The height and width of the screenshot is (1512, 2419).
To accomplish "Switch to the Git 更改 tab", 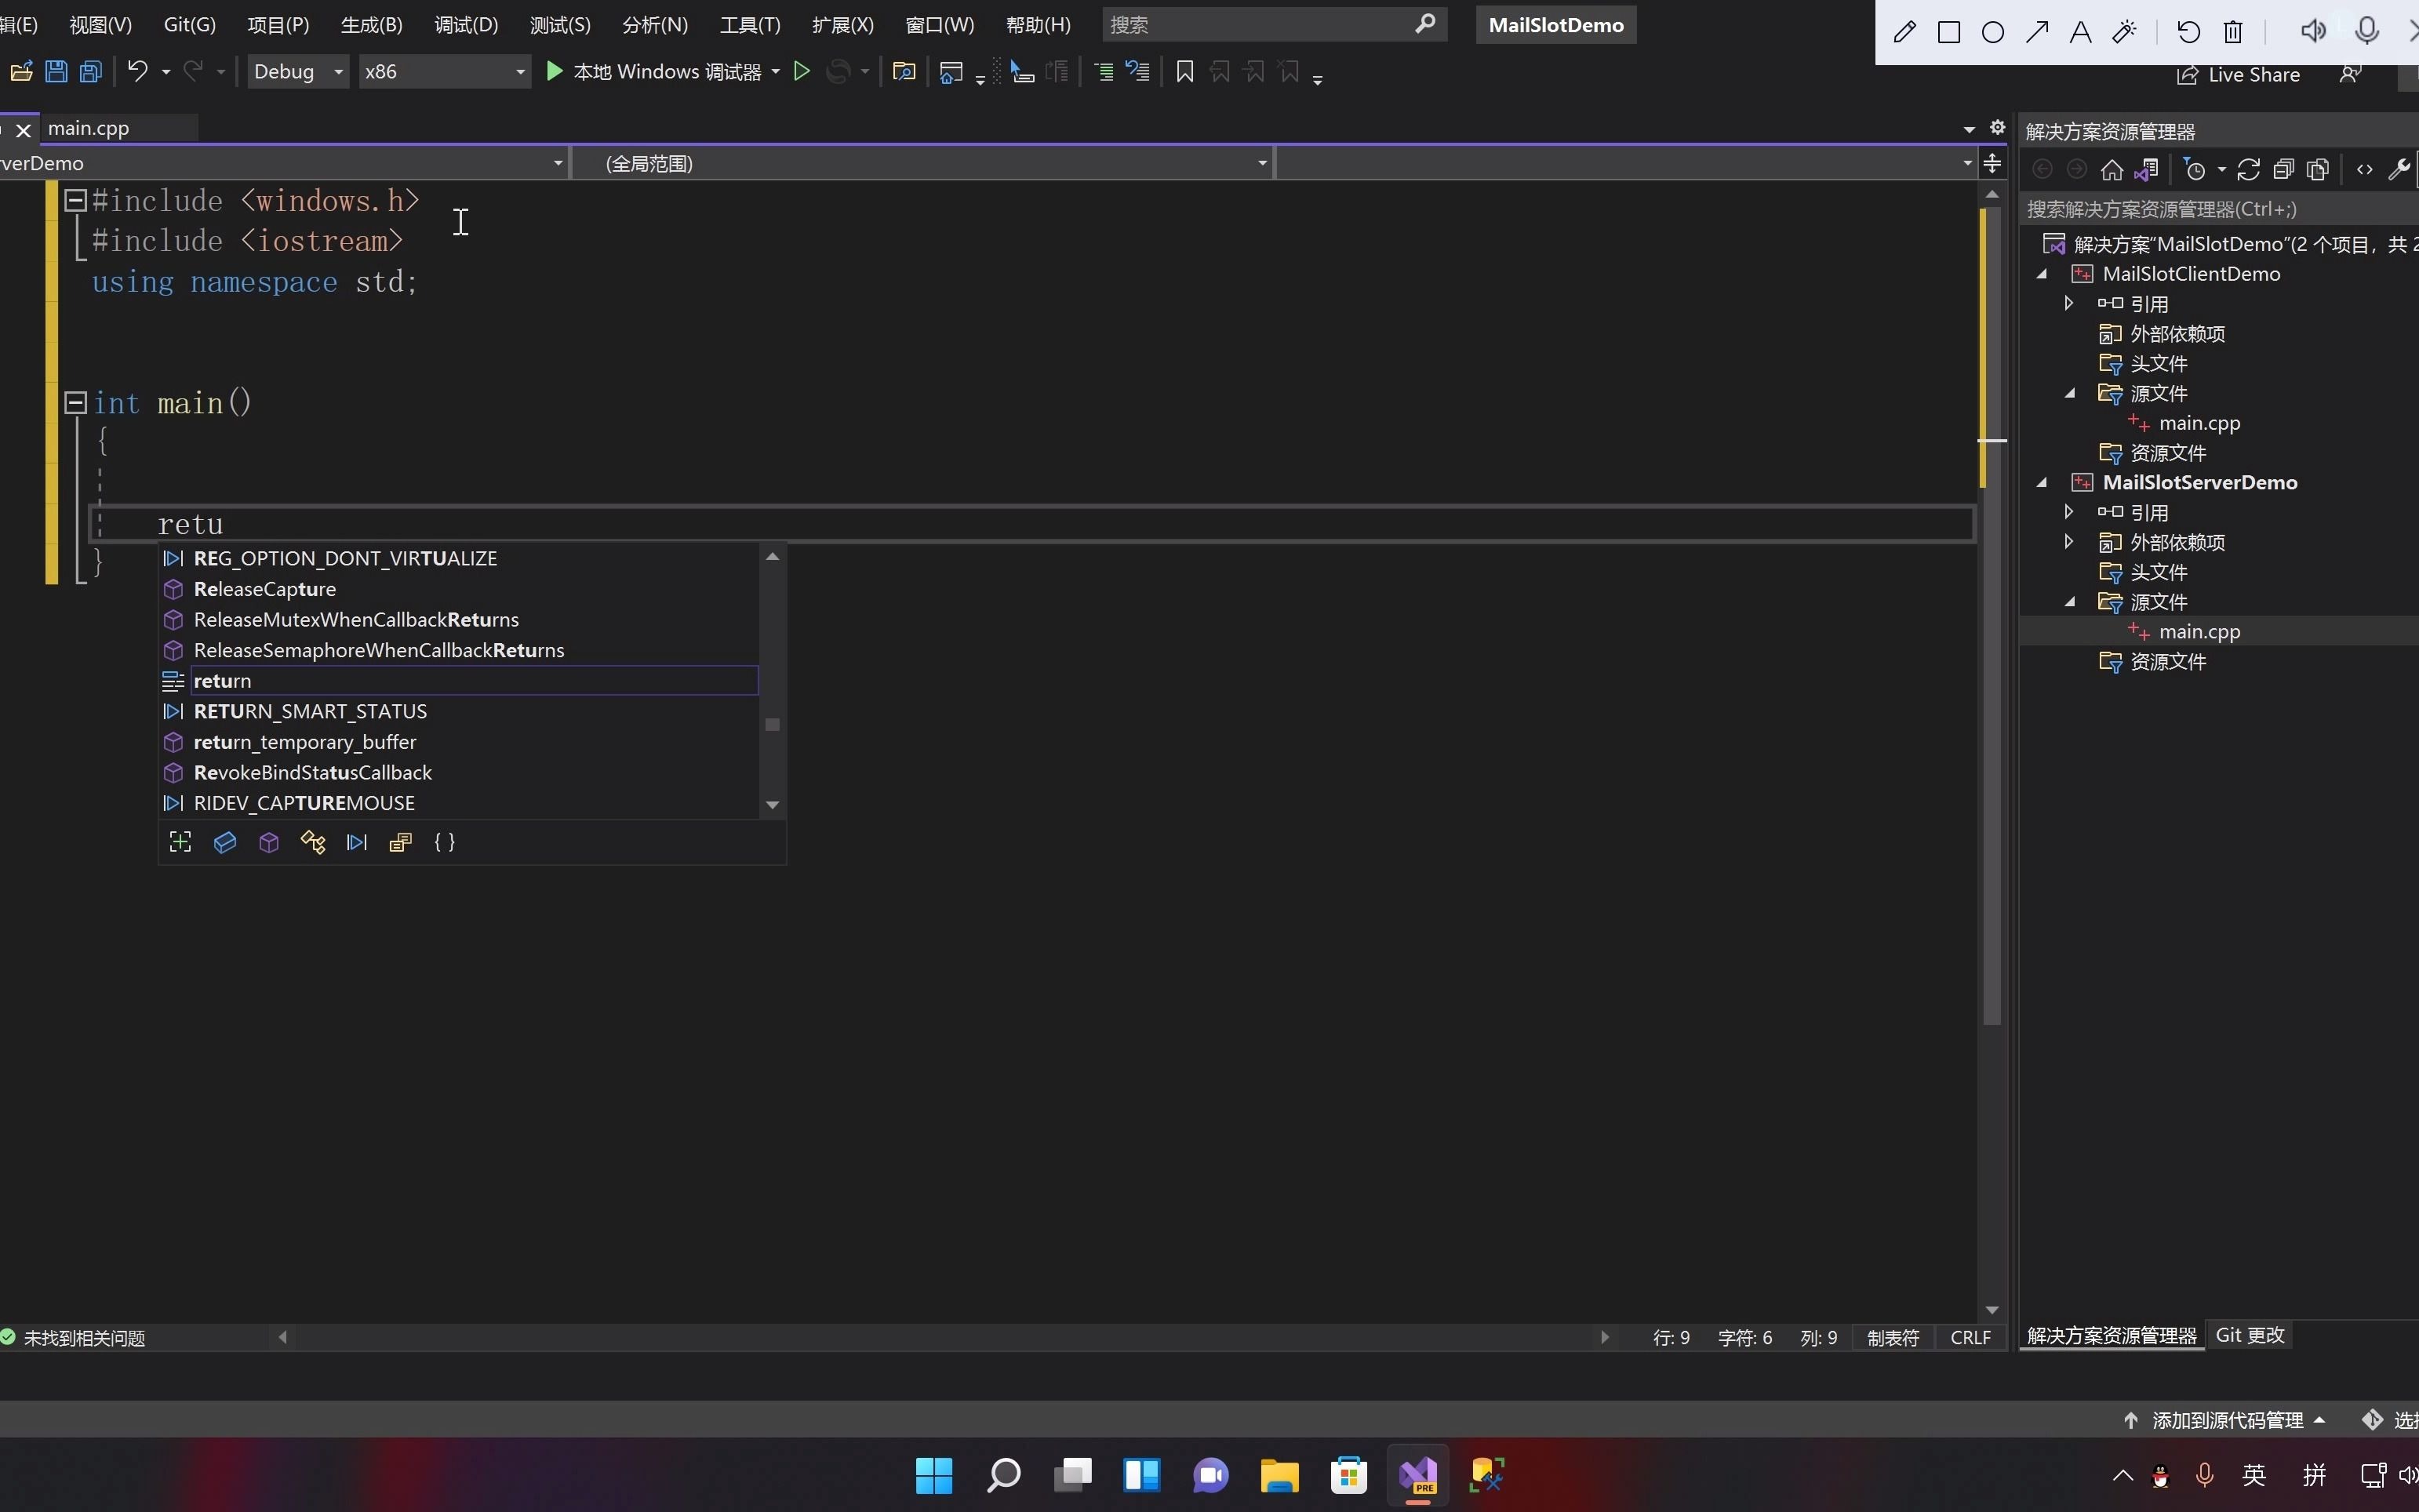I will 2250,1335.
